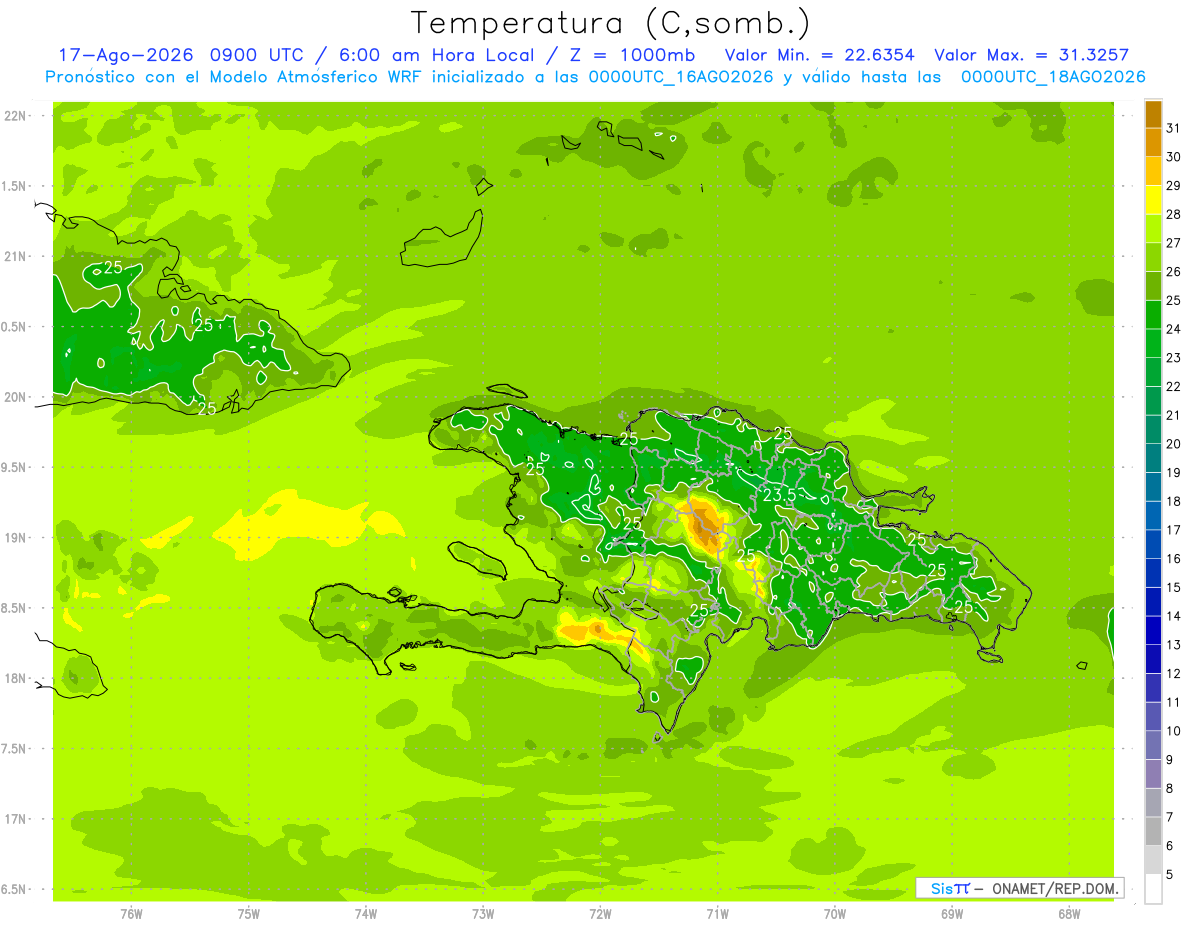Pick dark blue swatch between 13 and 14
Image resolution: width=1200 pixels, height=927 pixels.
point(1153,630)
